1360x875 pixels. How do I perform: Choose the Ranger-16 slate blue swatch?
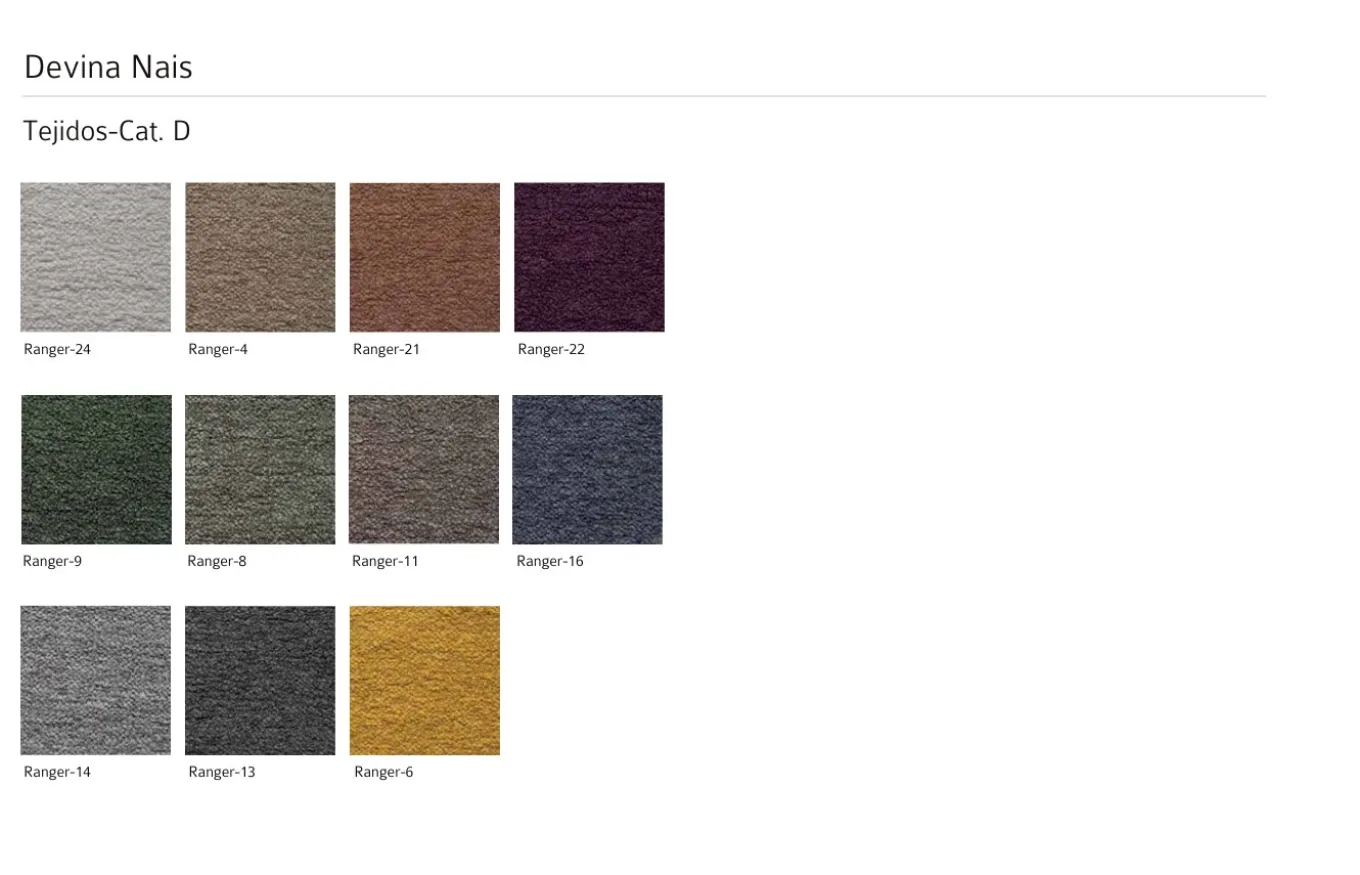[587, 469]
